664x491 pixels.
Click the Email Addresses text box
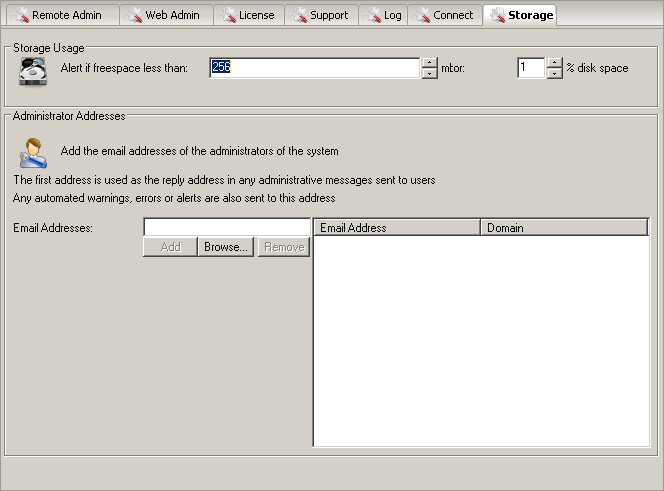tap(226, 228)
